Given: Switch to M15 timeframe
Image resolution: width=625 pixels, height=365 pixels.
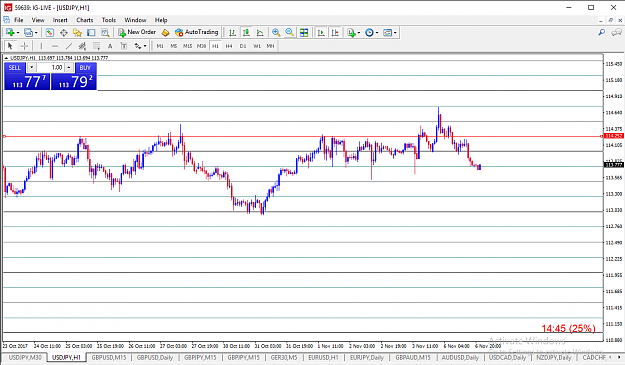Looking at the screenshot, I should [x=187, y=46].
